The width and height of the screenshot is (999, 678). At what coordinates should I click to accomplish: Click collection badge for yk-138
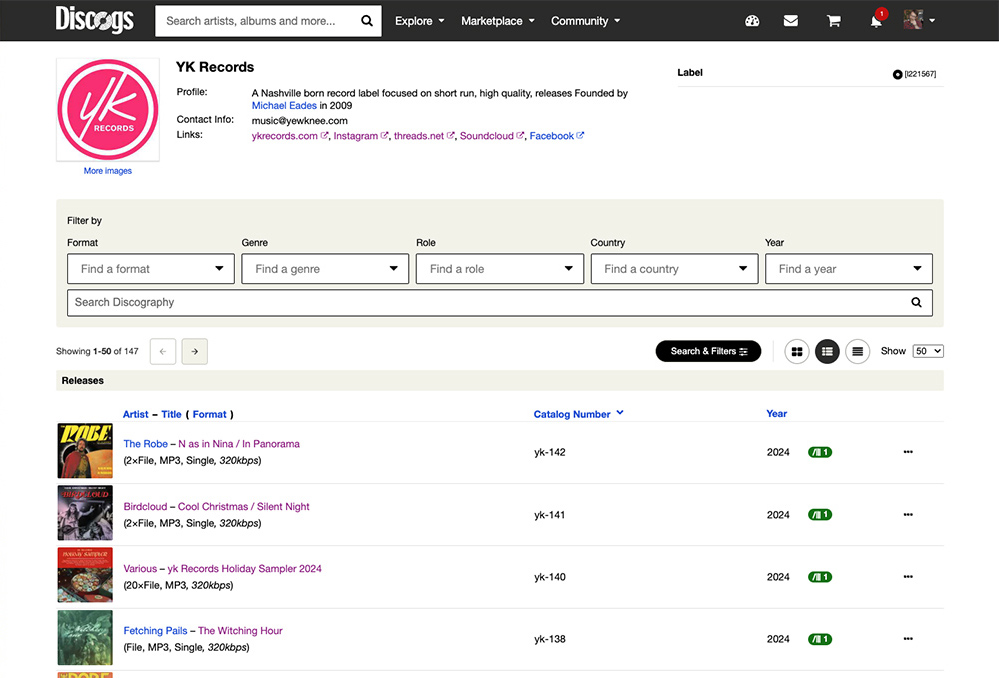click(x=820, y=639)
